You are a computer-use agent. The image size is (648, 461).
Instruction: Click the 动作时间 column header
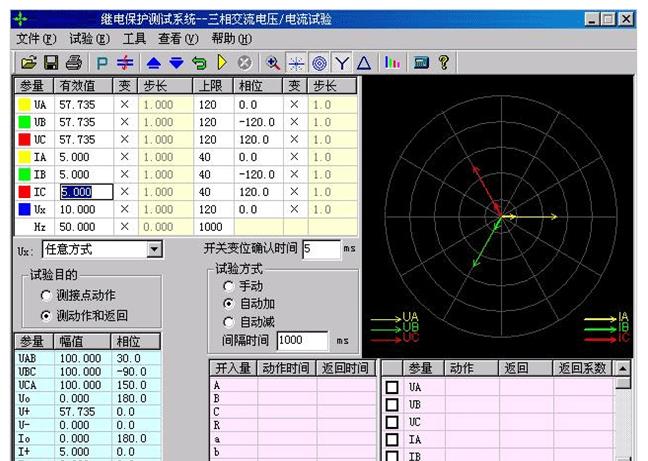(x=286, y=368)
